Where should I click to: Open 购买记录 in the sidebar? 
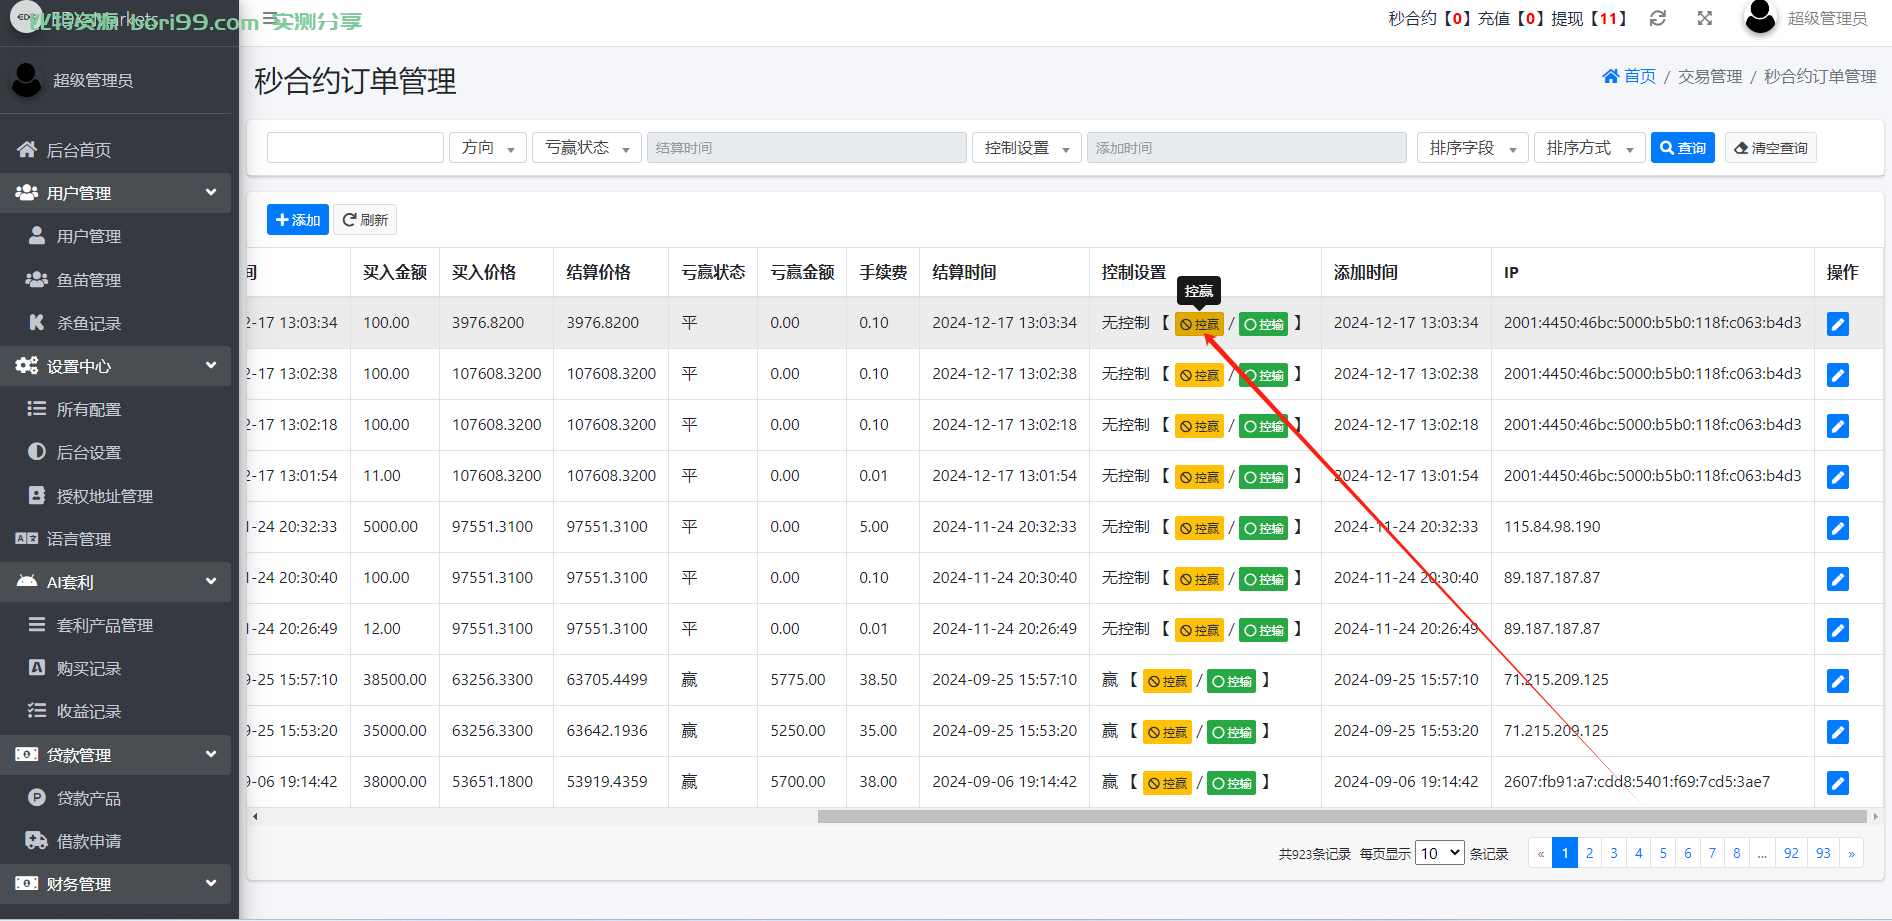click(116, 668)
